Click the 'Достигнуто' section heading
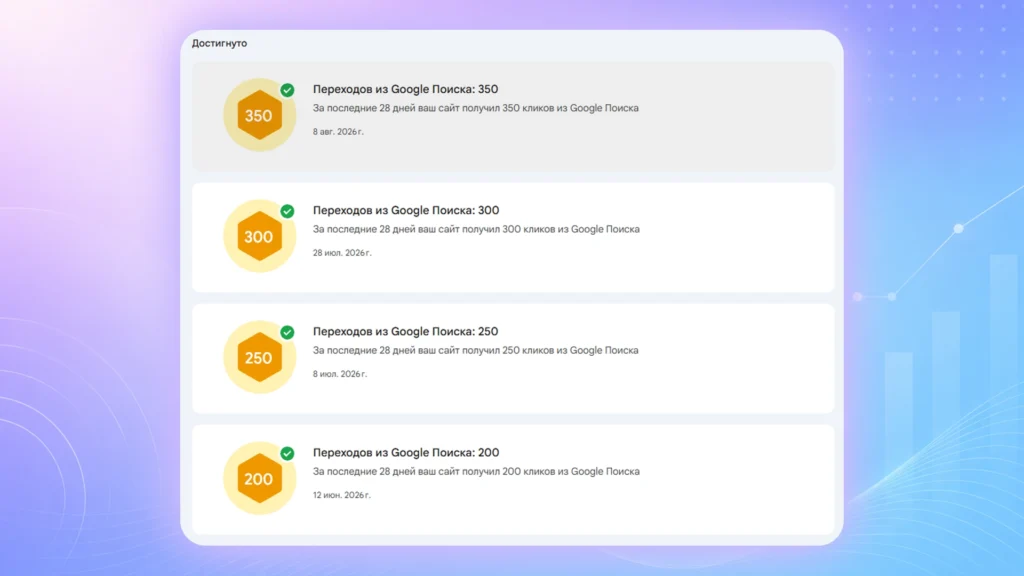 tap(219, 43)
